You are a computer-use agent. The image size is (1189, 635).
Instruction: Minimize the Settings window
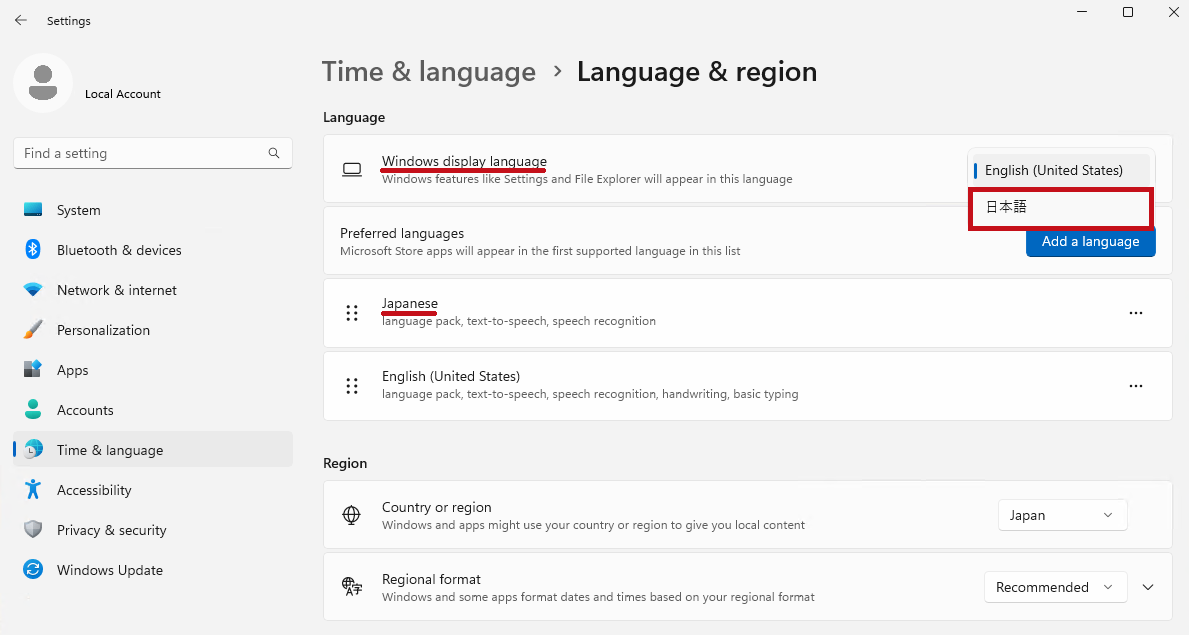pos(1082,12)
